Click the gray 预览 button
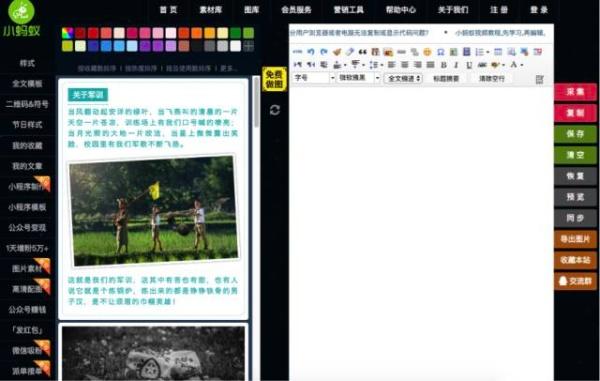The image size is (600, 381). (575, 197)
